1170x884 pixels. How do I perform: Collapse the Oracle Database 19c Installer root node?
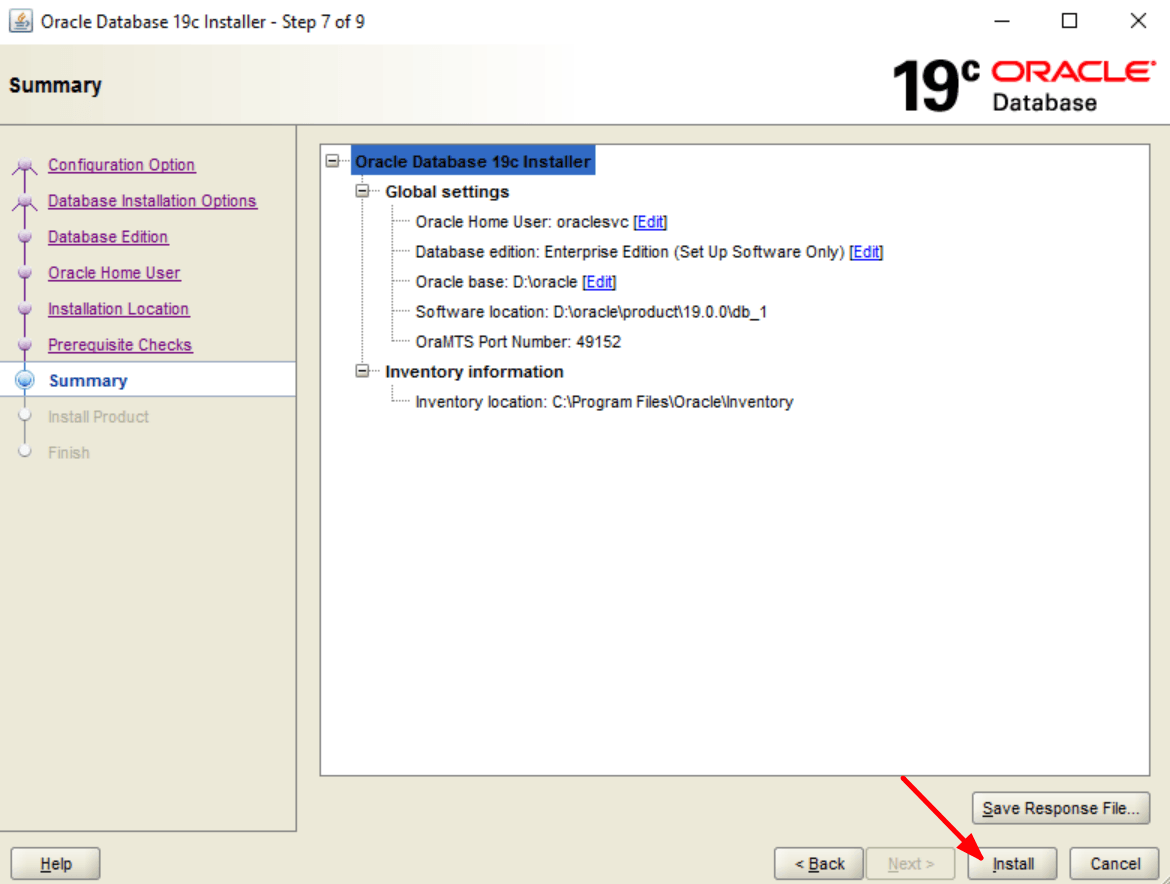(333, 161)
